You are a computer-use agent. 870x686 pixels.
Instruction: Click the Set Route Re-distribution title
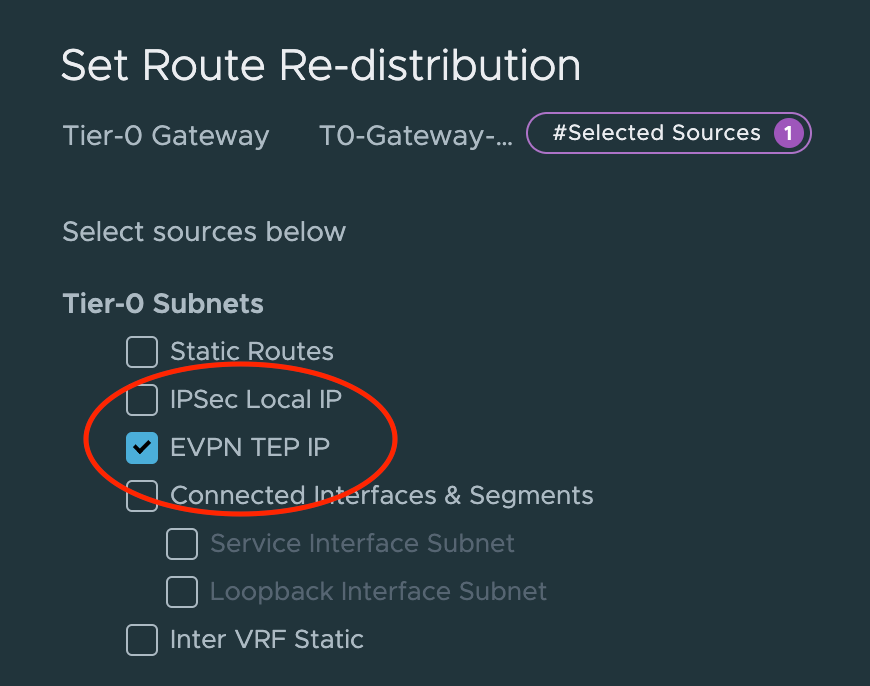(321, 66)
